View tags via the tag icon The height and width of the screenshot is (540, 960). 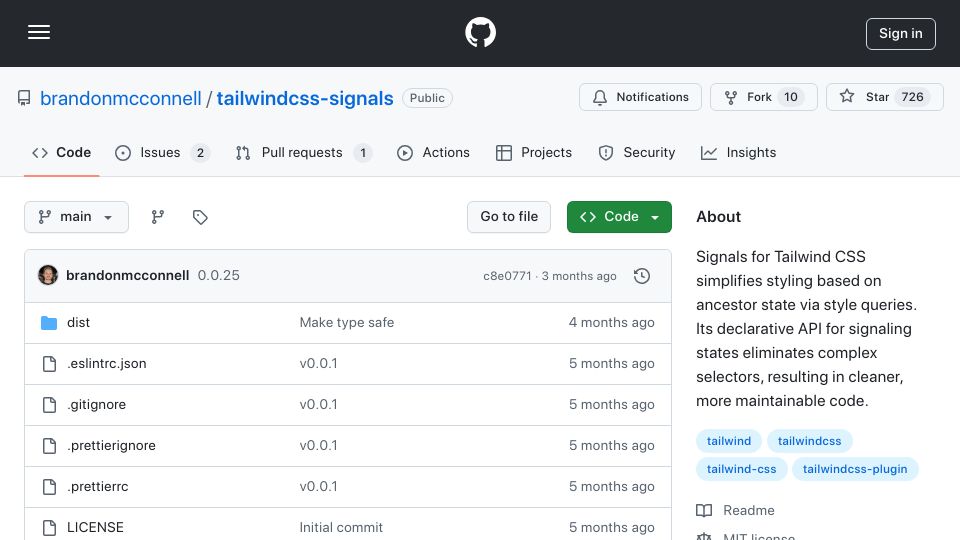click(200, 217)
